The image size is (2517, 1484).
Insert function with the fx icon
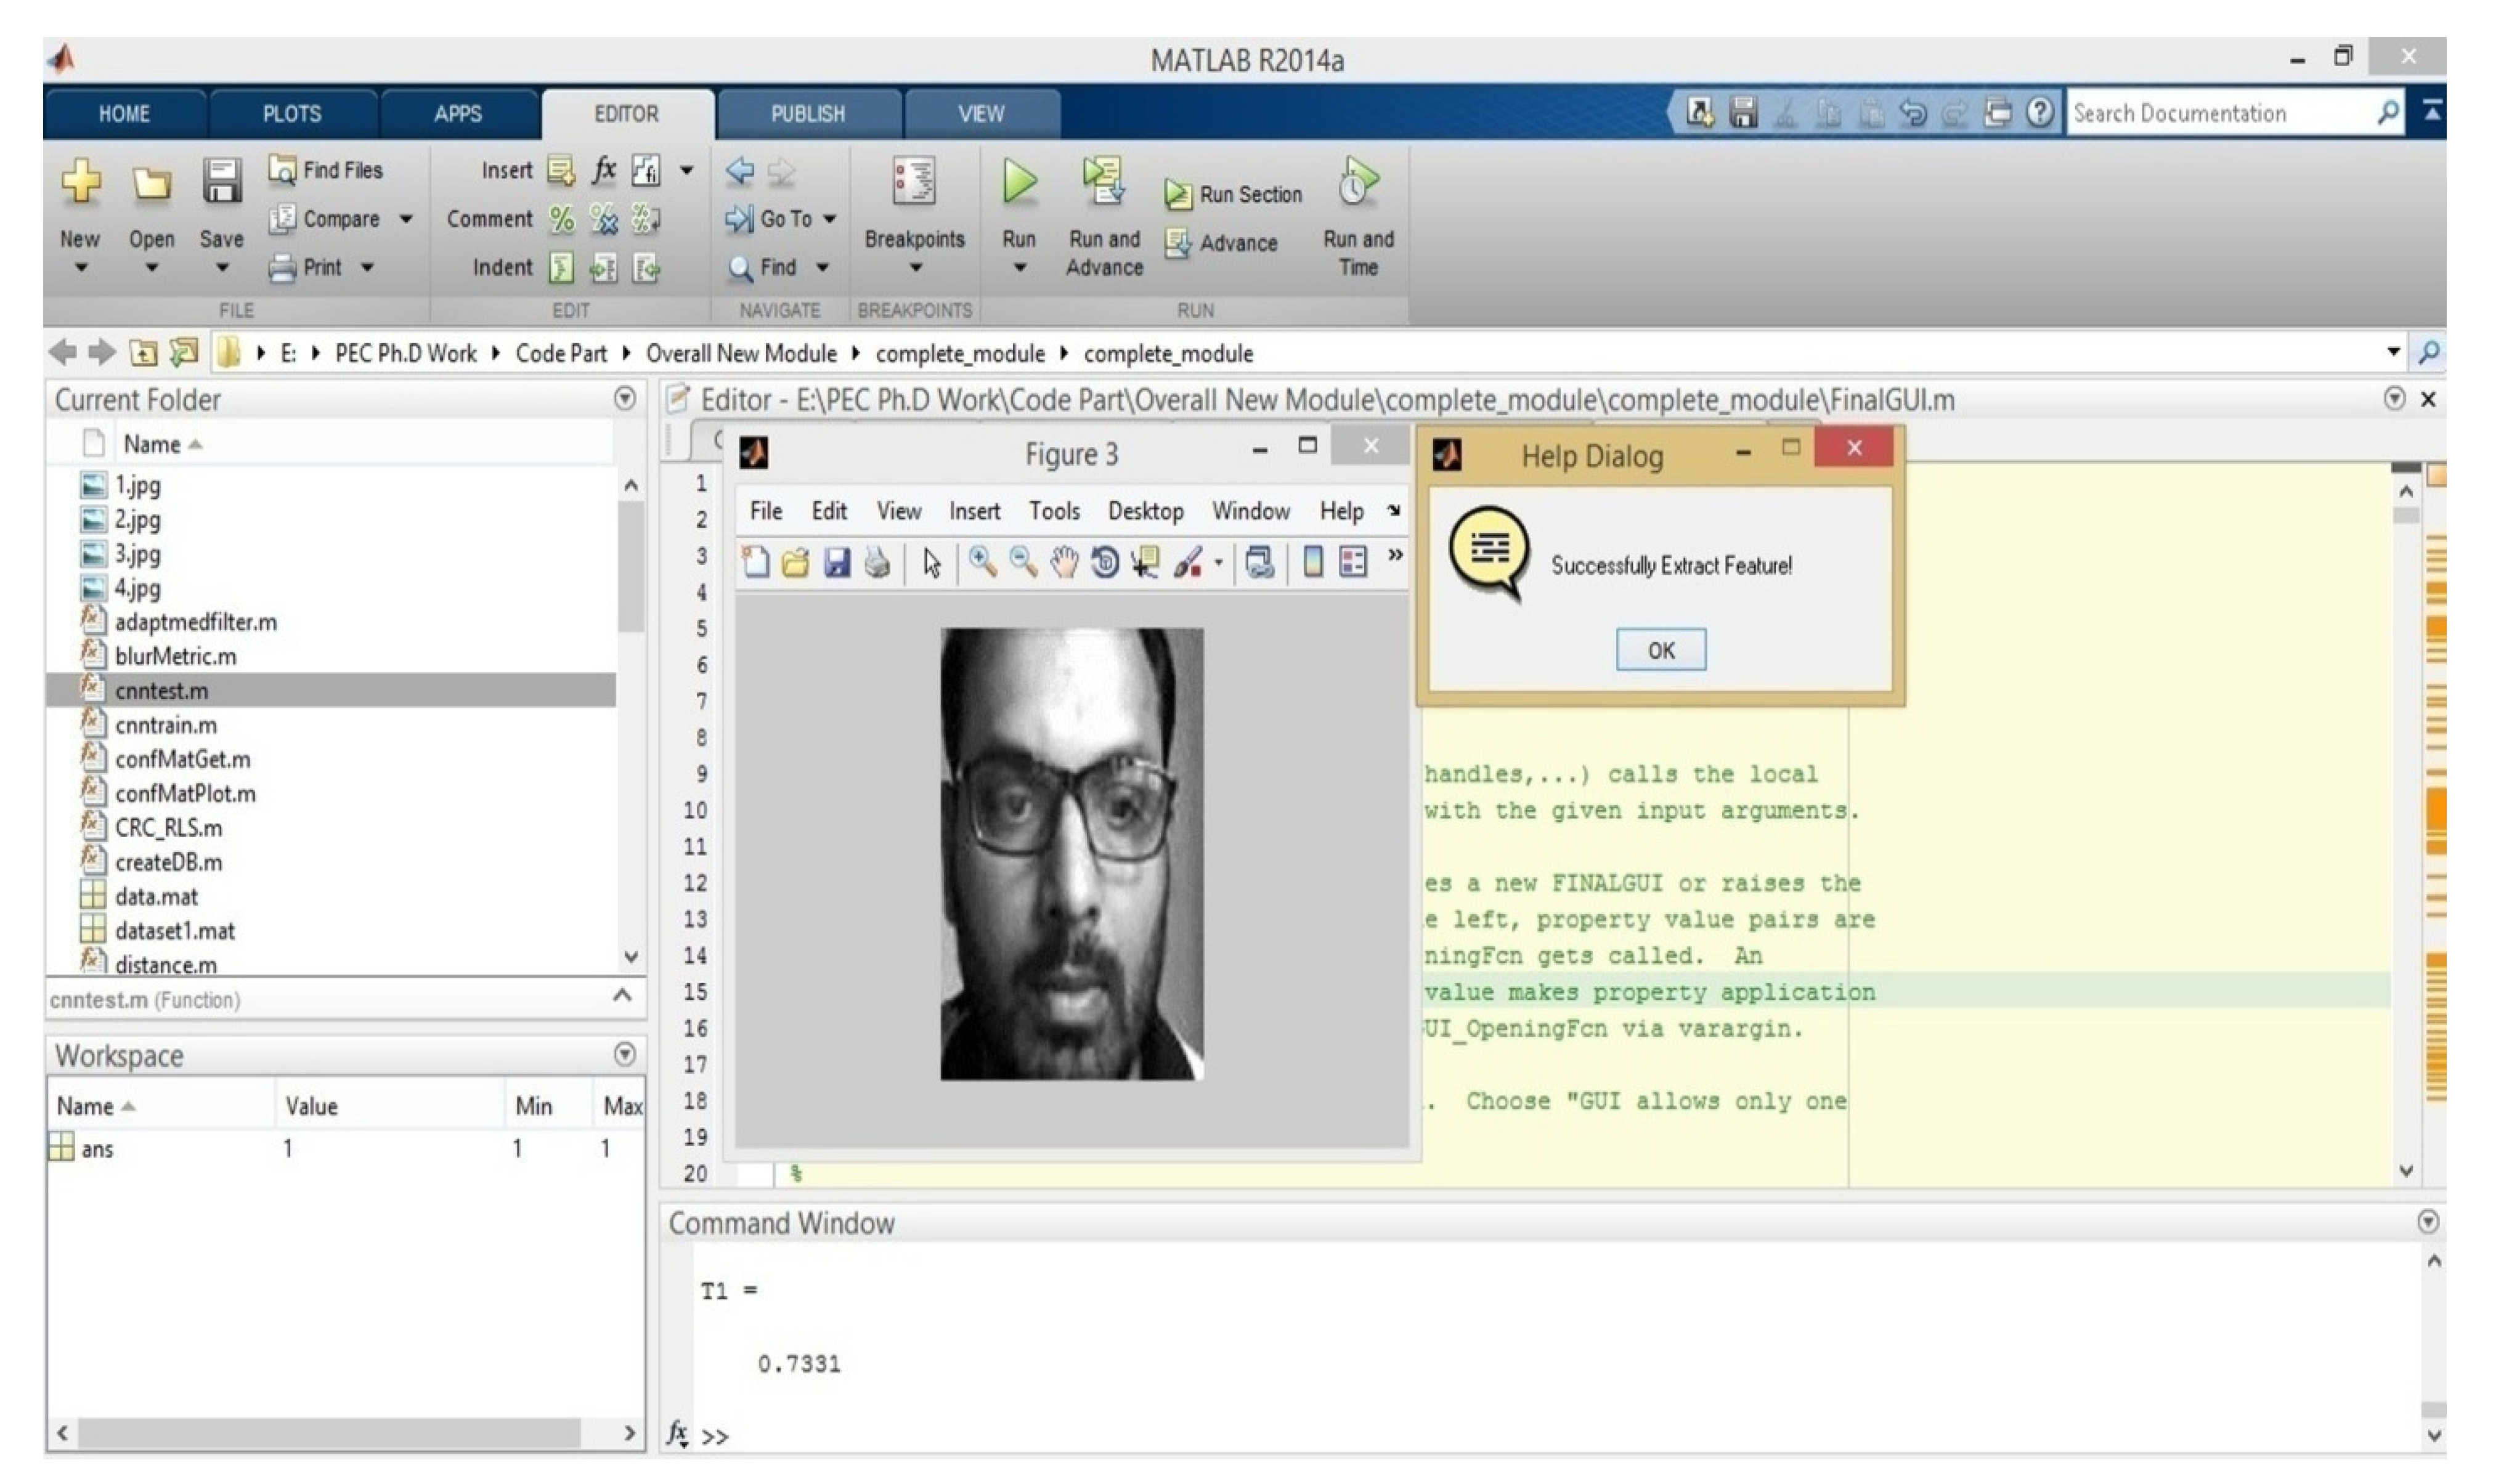pos(604,170)
